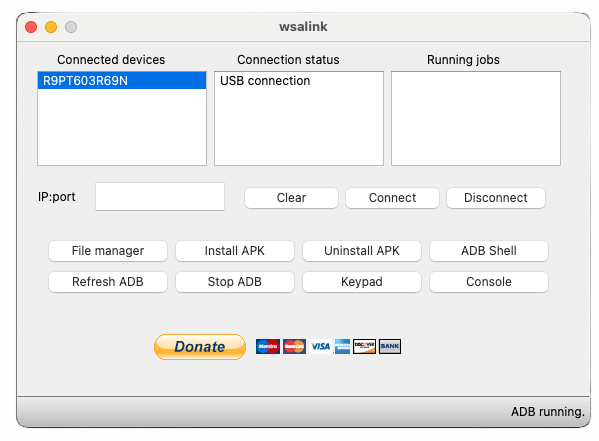Viewport: 599px width, 441px height.
Task: Start an ADB Shell session
Action: (489, 251)
